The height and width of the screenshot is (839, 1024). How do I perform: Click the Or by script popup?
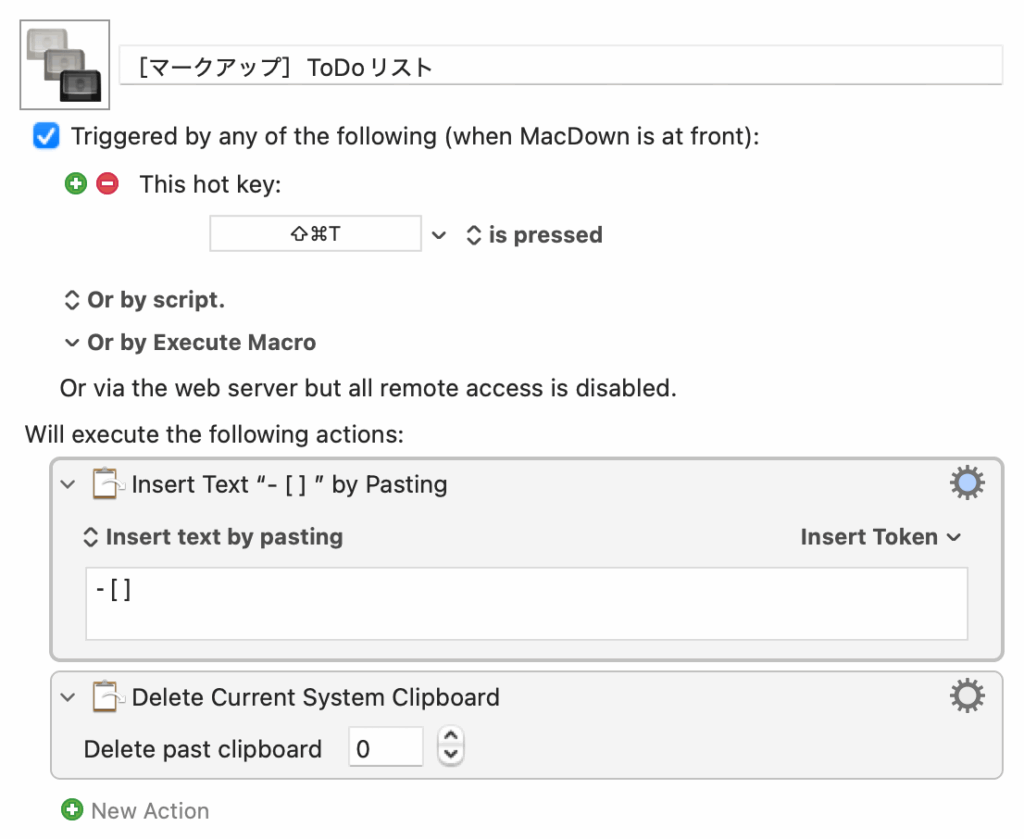(x=143, y=300)
